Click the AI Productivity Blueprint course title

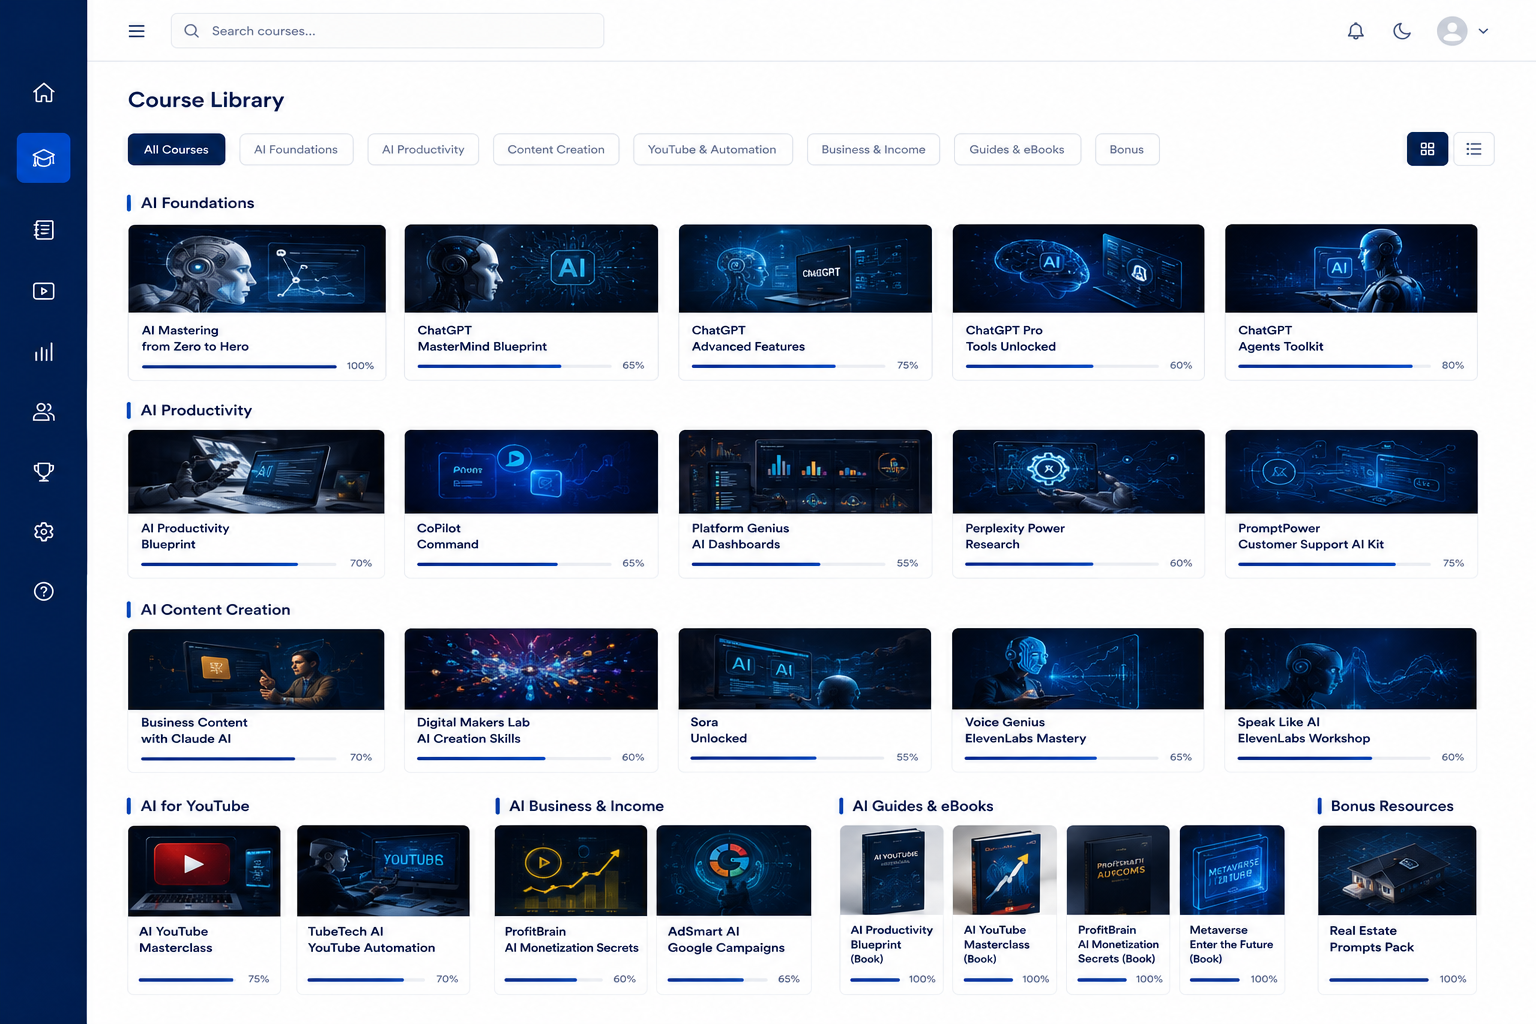(185, 536)
